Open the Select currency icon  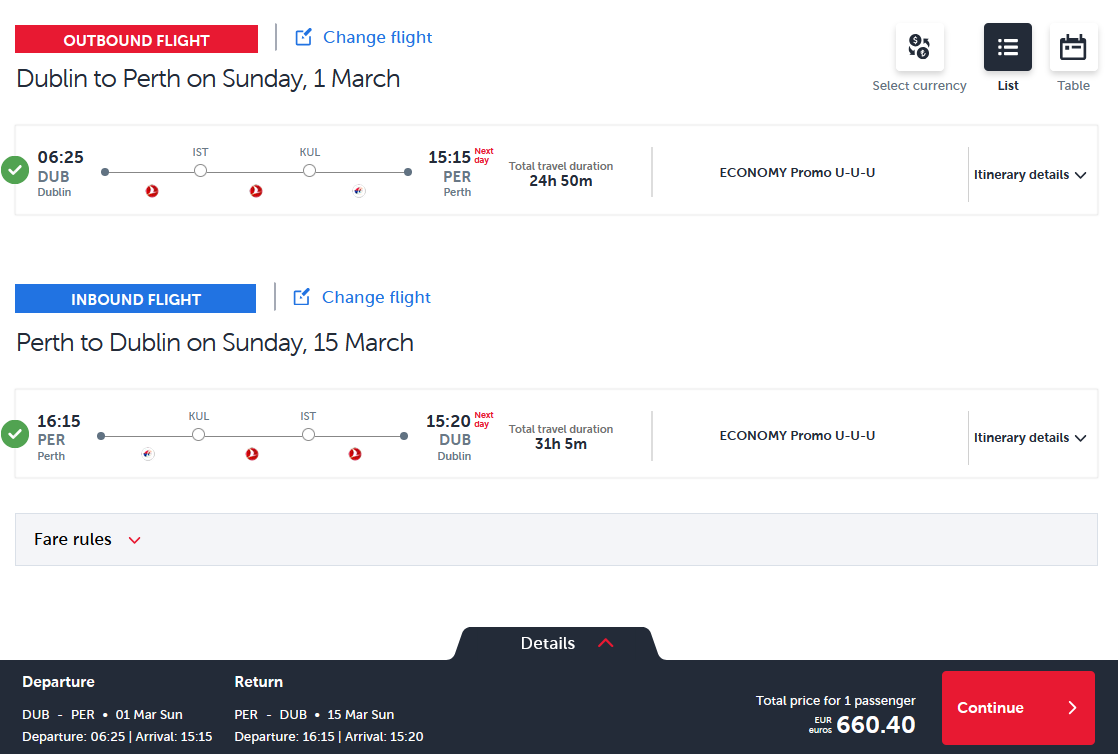coord(919,47)
